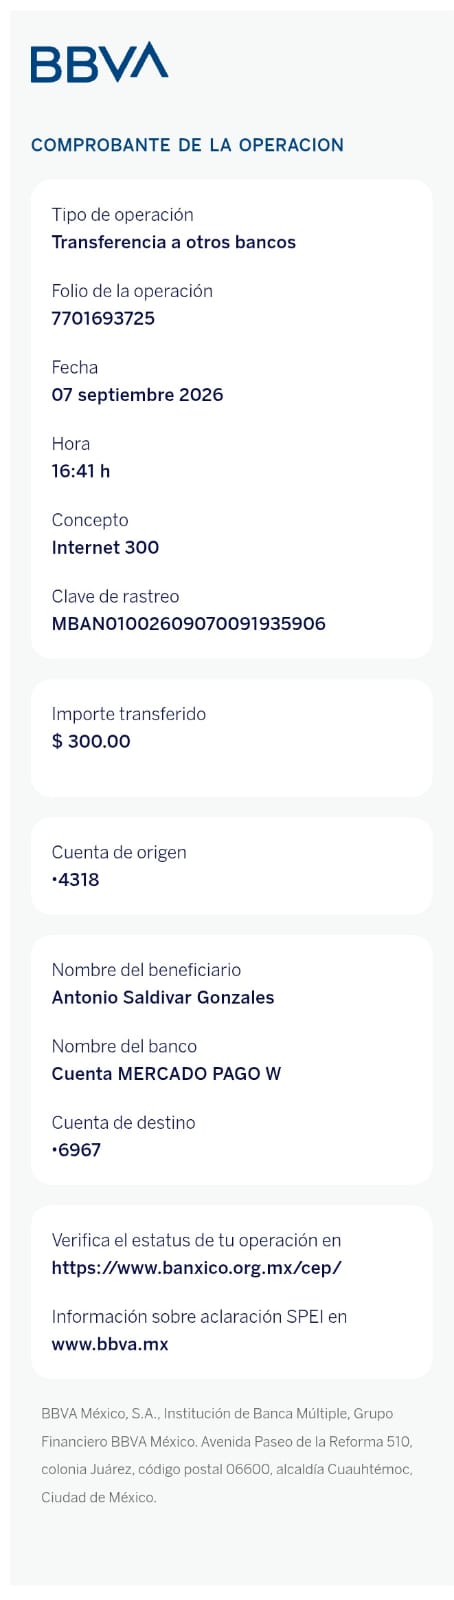Select the origin account •4318
Viewport: 454px width, 1600px height.
point(75,880)
